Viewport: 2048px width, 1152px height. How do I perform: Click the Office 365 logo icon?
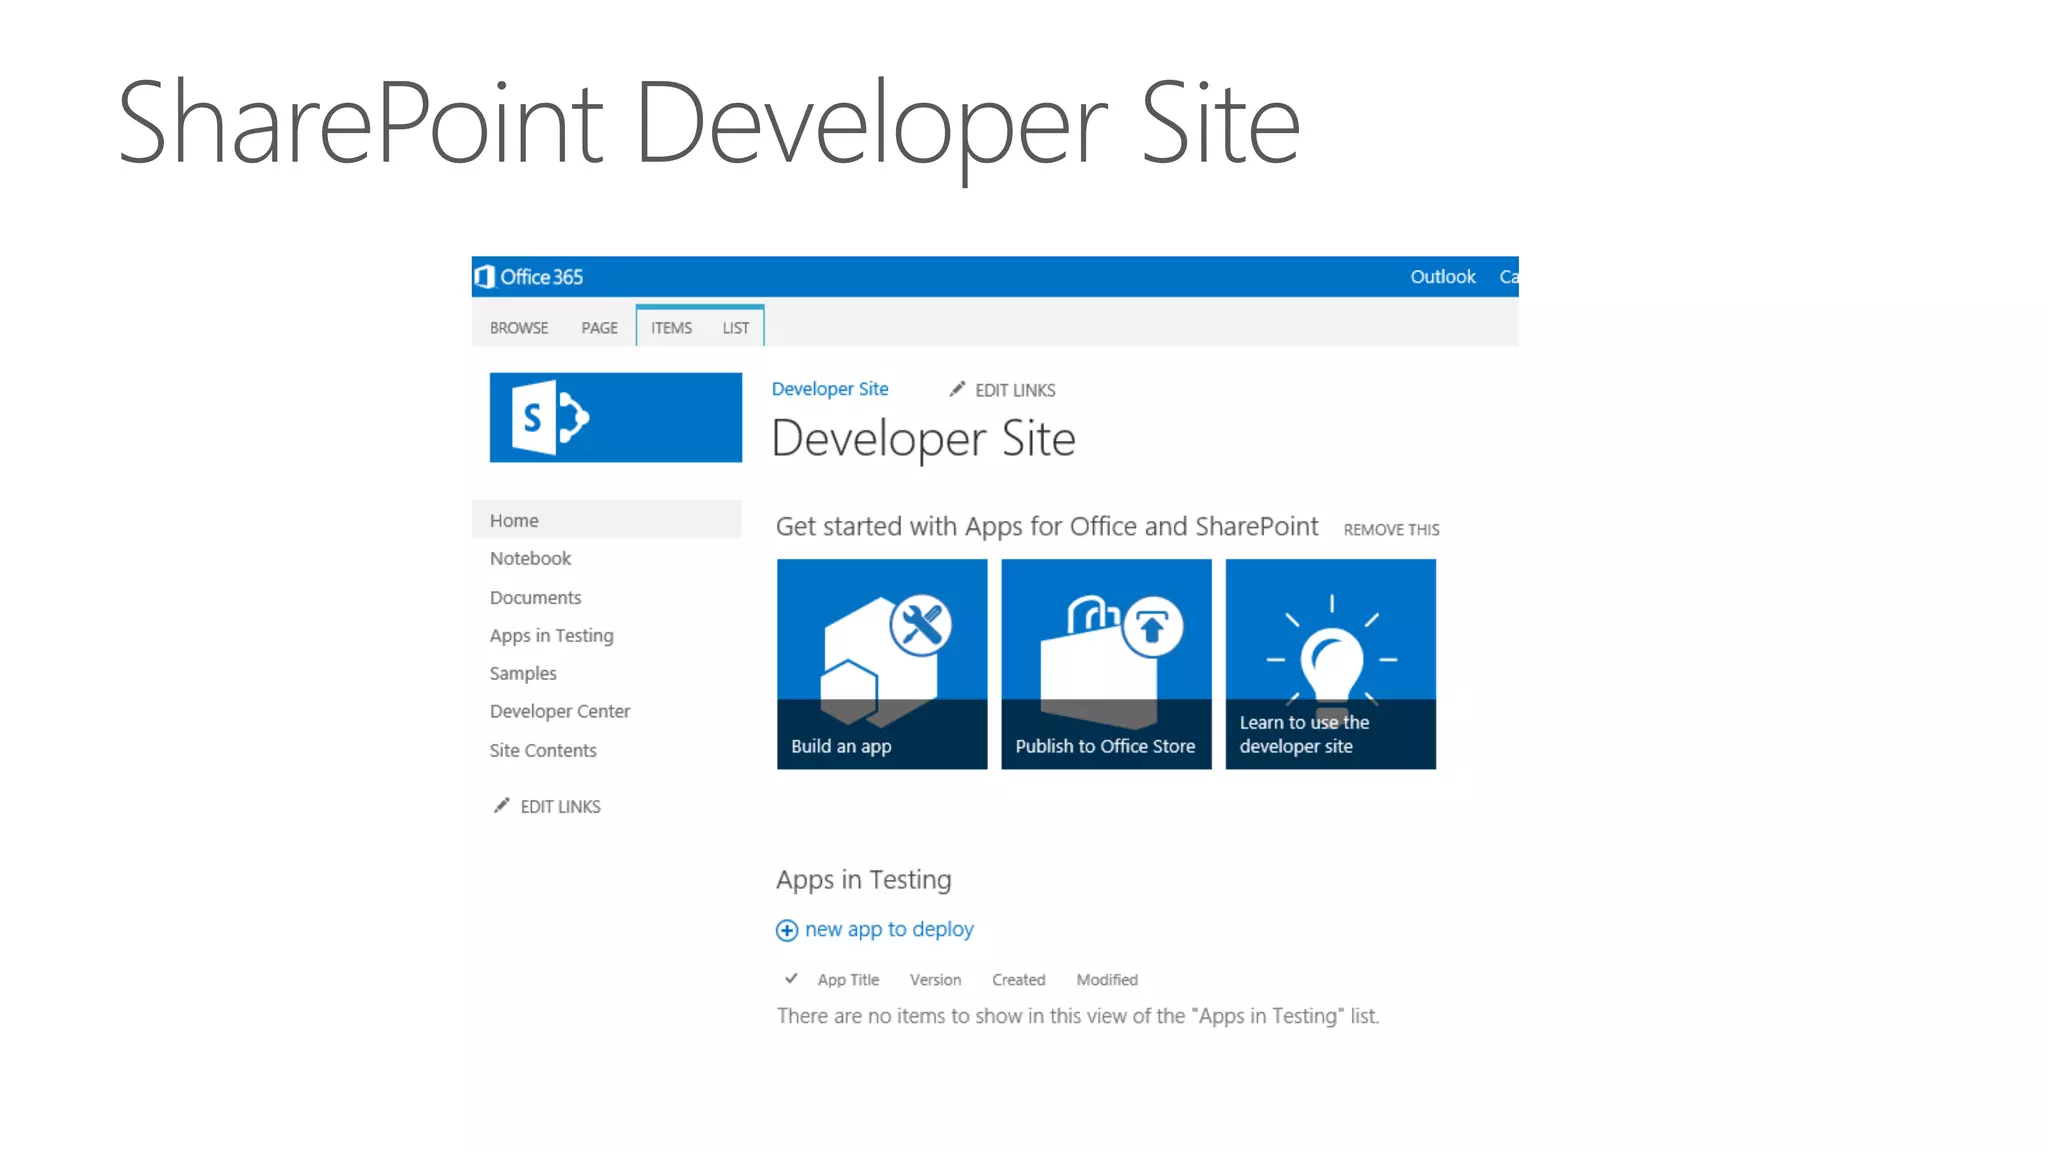point(485,277)
